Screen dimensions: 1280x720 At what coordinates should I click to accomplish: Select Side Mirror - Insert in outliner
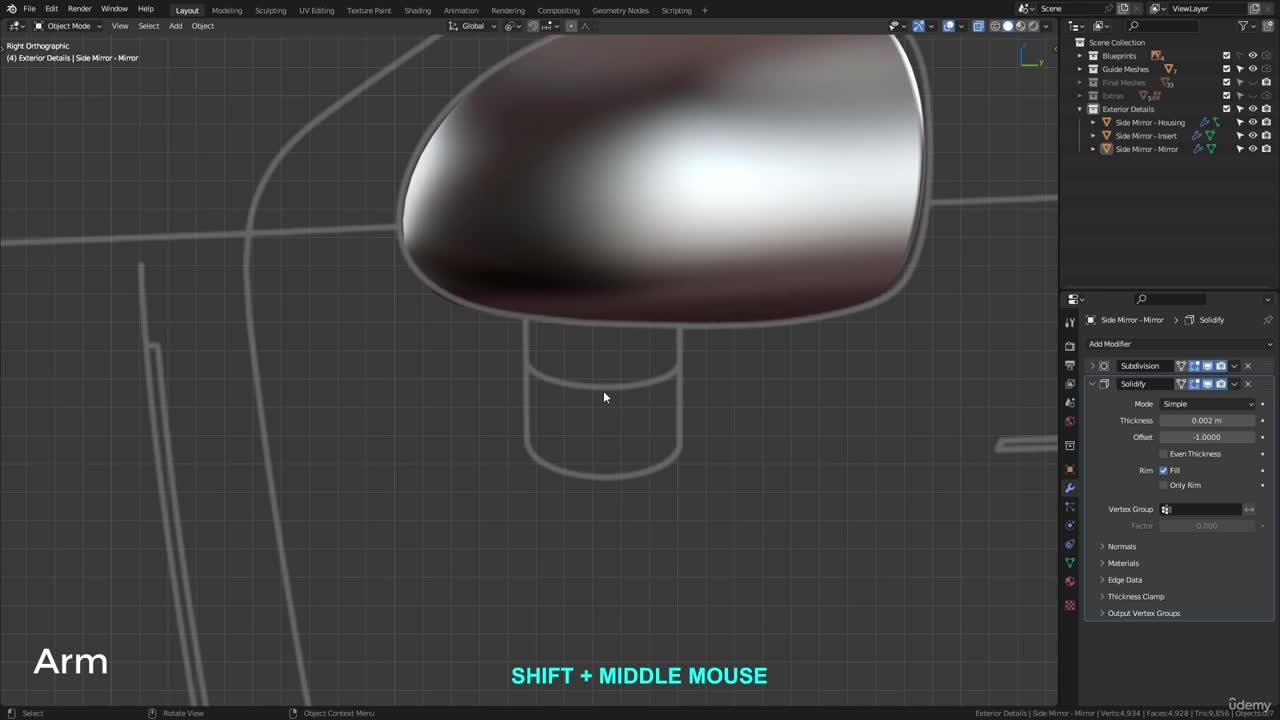(1146, 136)
